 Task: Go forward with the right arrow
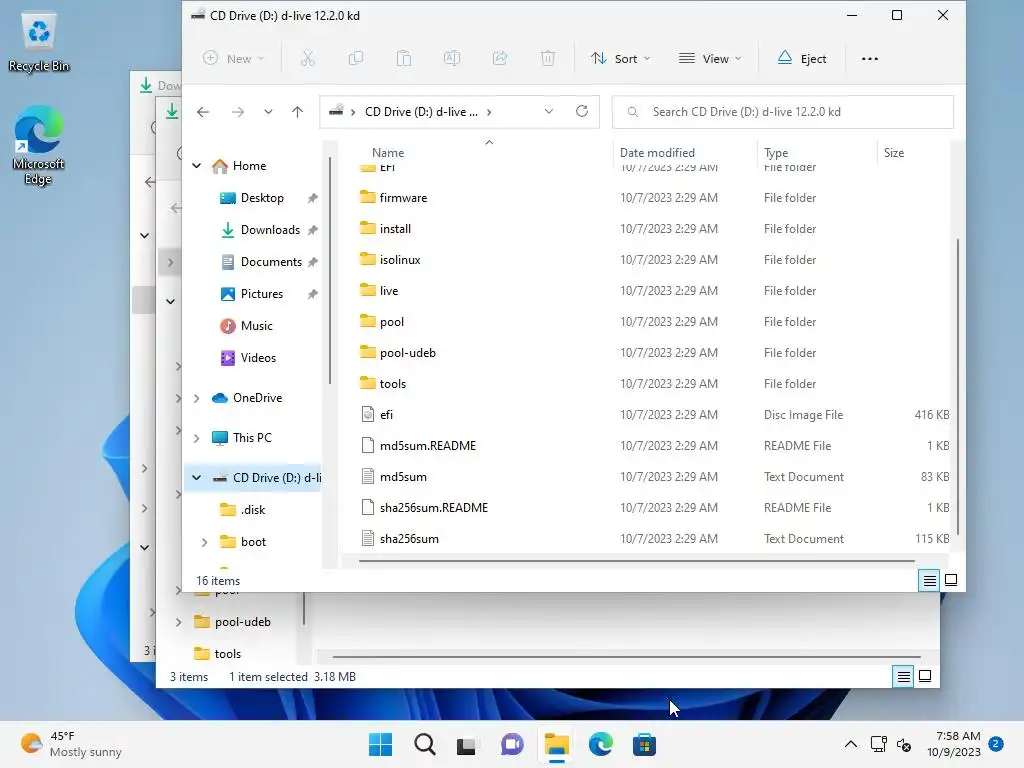pyautogui.click(x=238, y=112)
